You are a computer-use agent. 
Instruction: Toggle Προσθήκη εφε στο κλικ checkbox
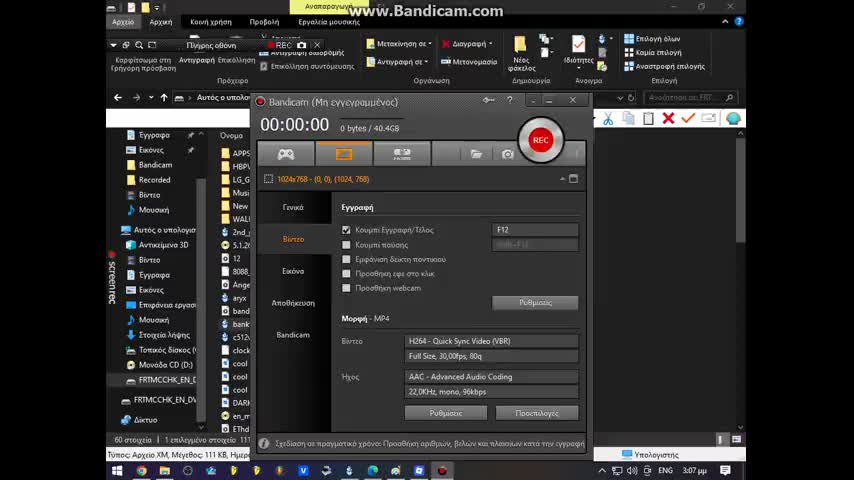coord(346,274)
